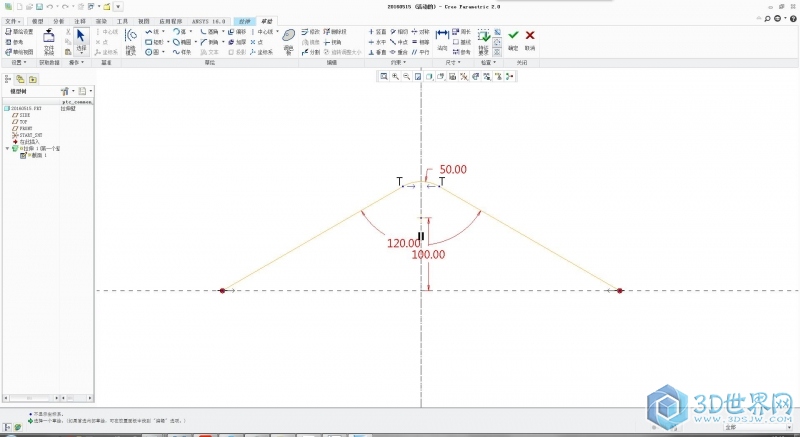This screenshot has height=437, width=800.
Task: Open the sketch Palette (调色板) tool
Action: (288, 41)
